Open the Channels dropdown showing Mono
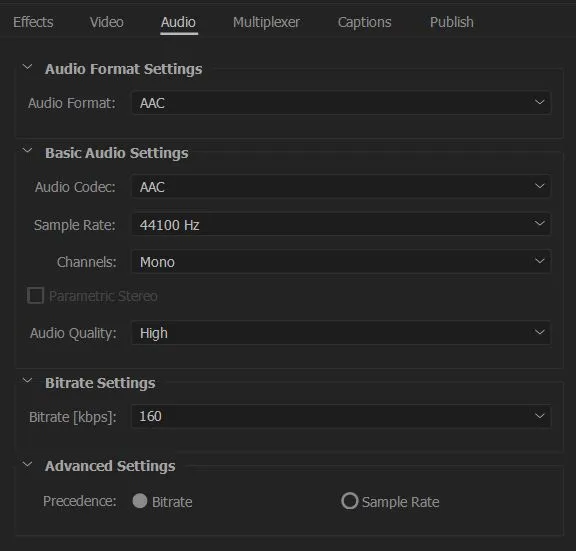Screen dimensions: 576x551 341,262
